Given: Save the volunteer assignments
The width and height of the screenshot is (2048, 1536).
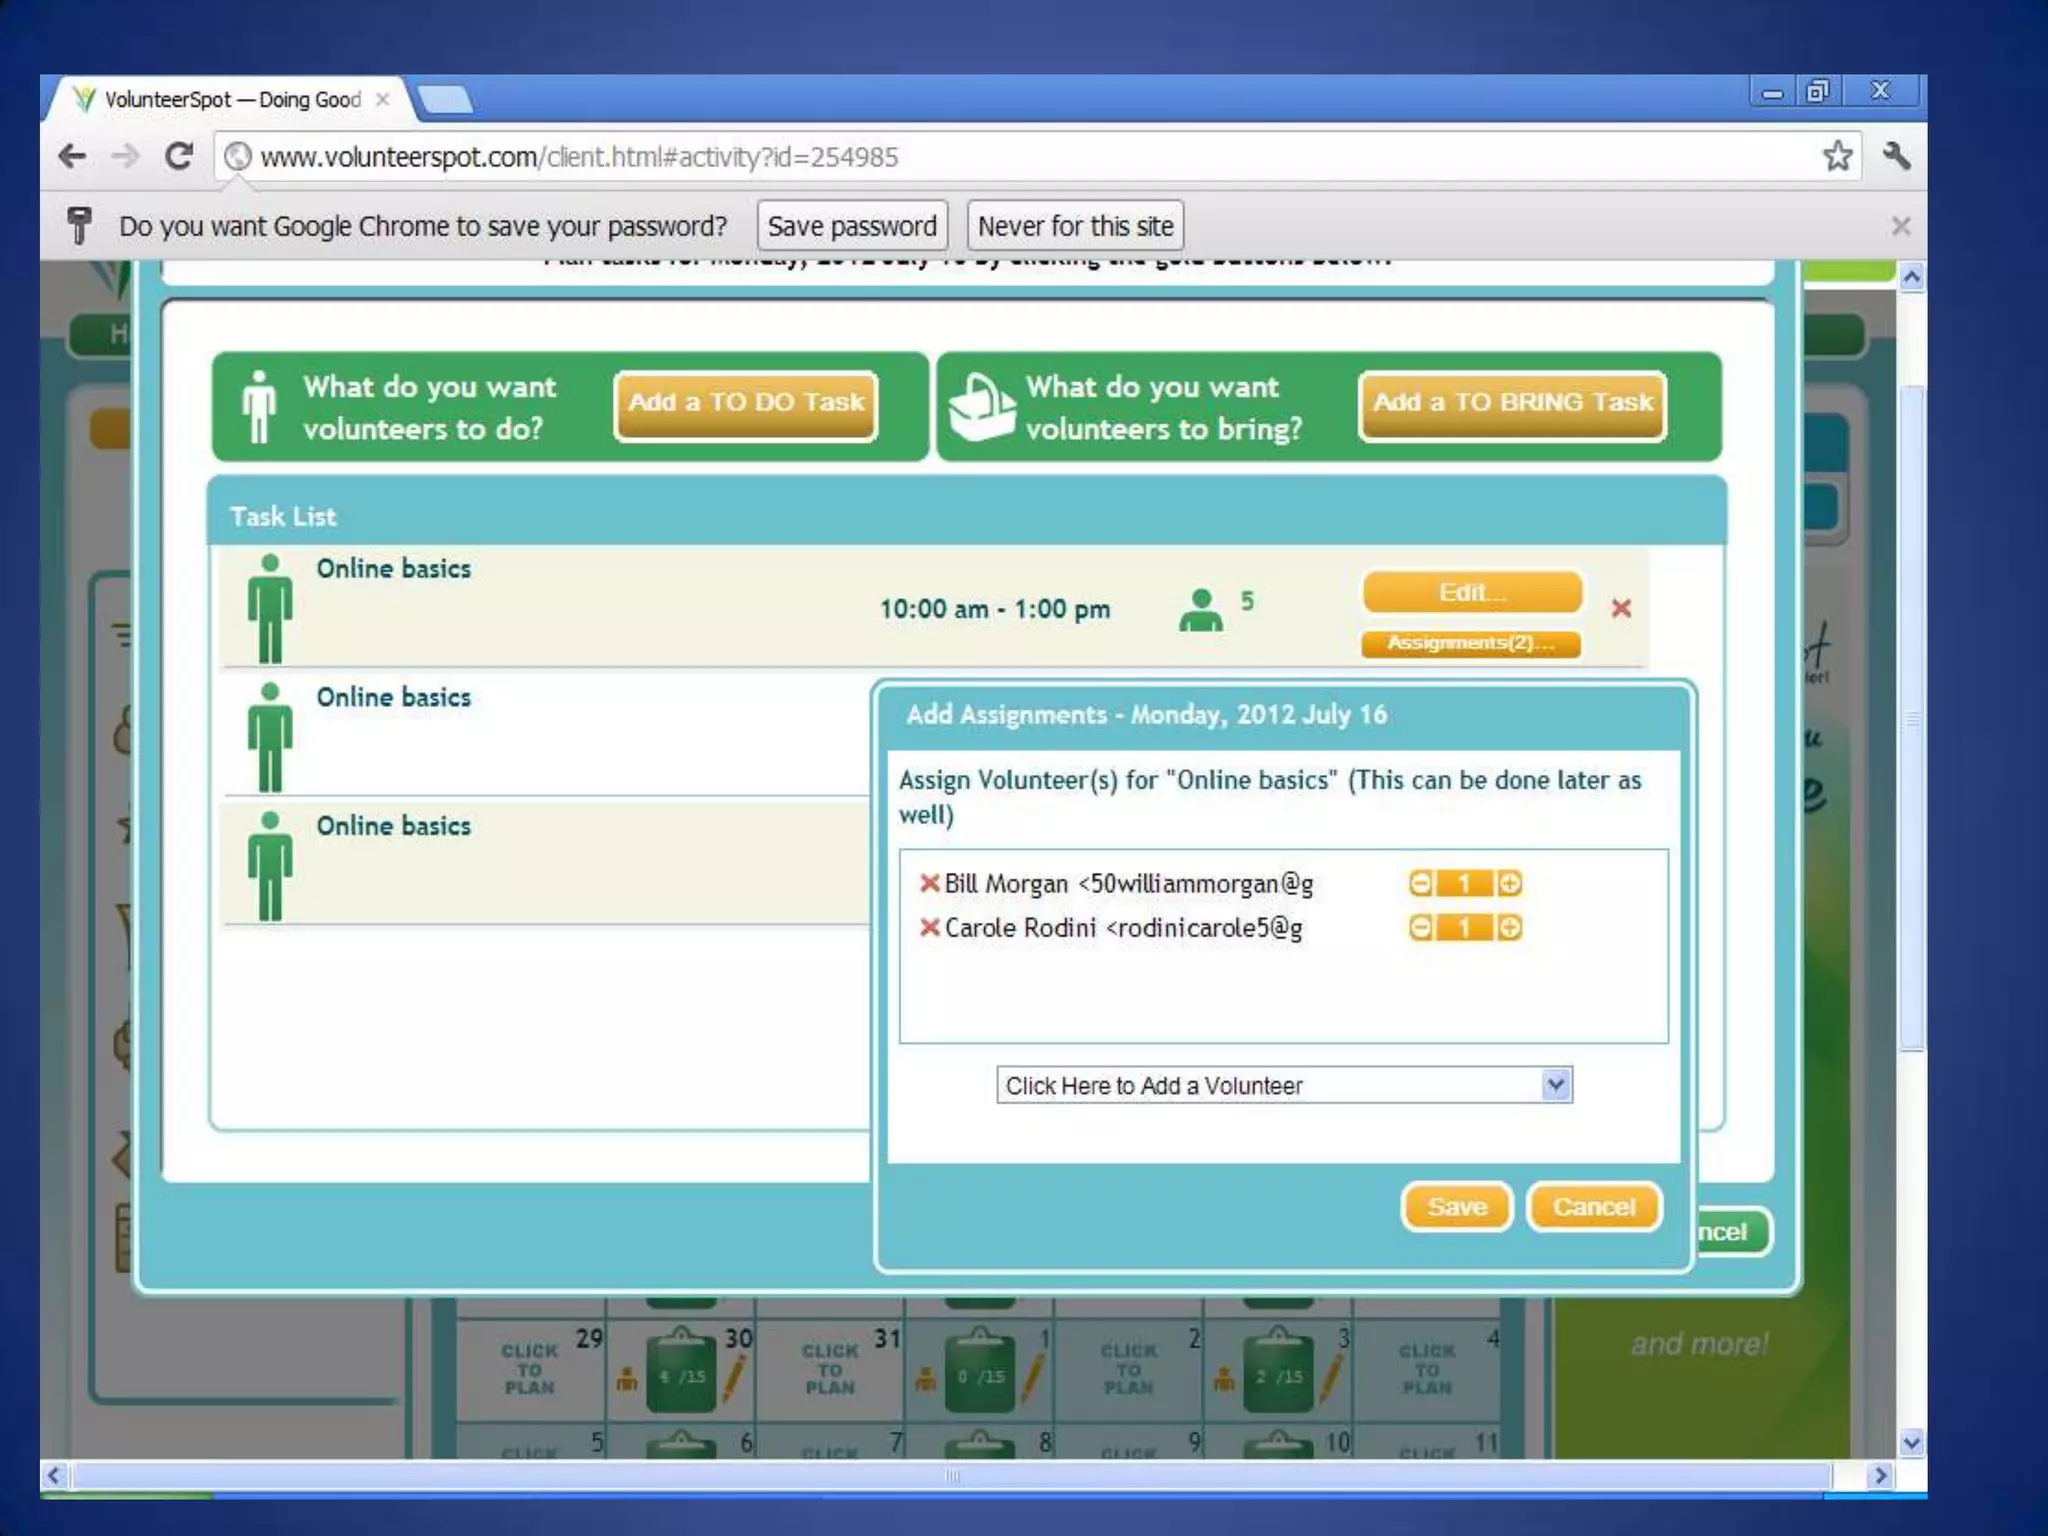Looking at the screenshot, I should pos(1456,1207).
